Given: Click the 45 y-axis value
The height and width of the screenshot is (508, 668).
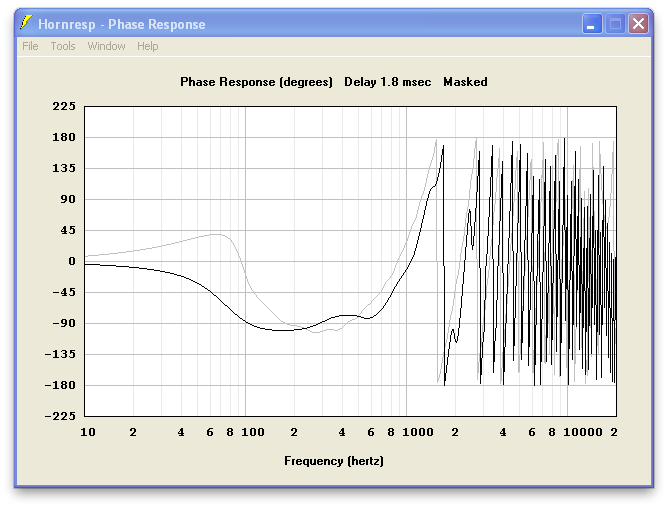Looking at the screenshot, I should click(68, 231).
